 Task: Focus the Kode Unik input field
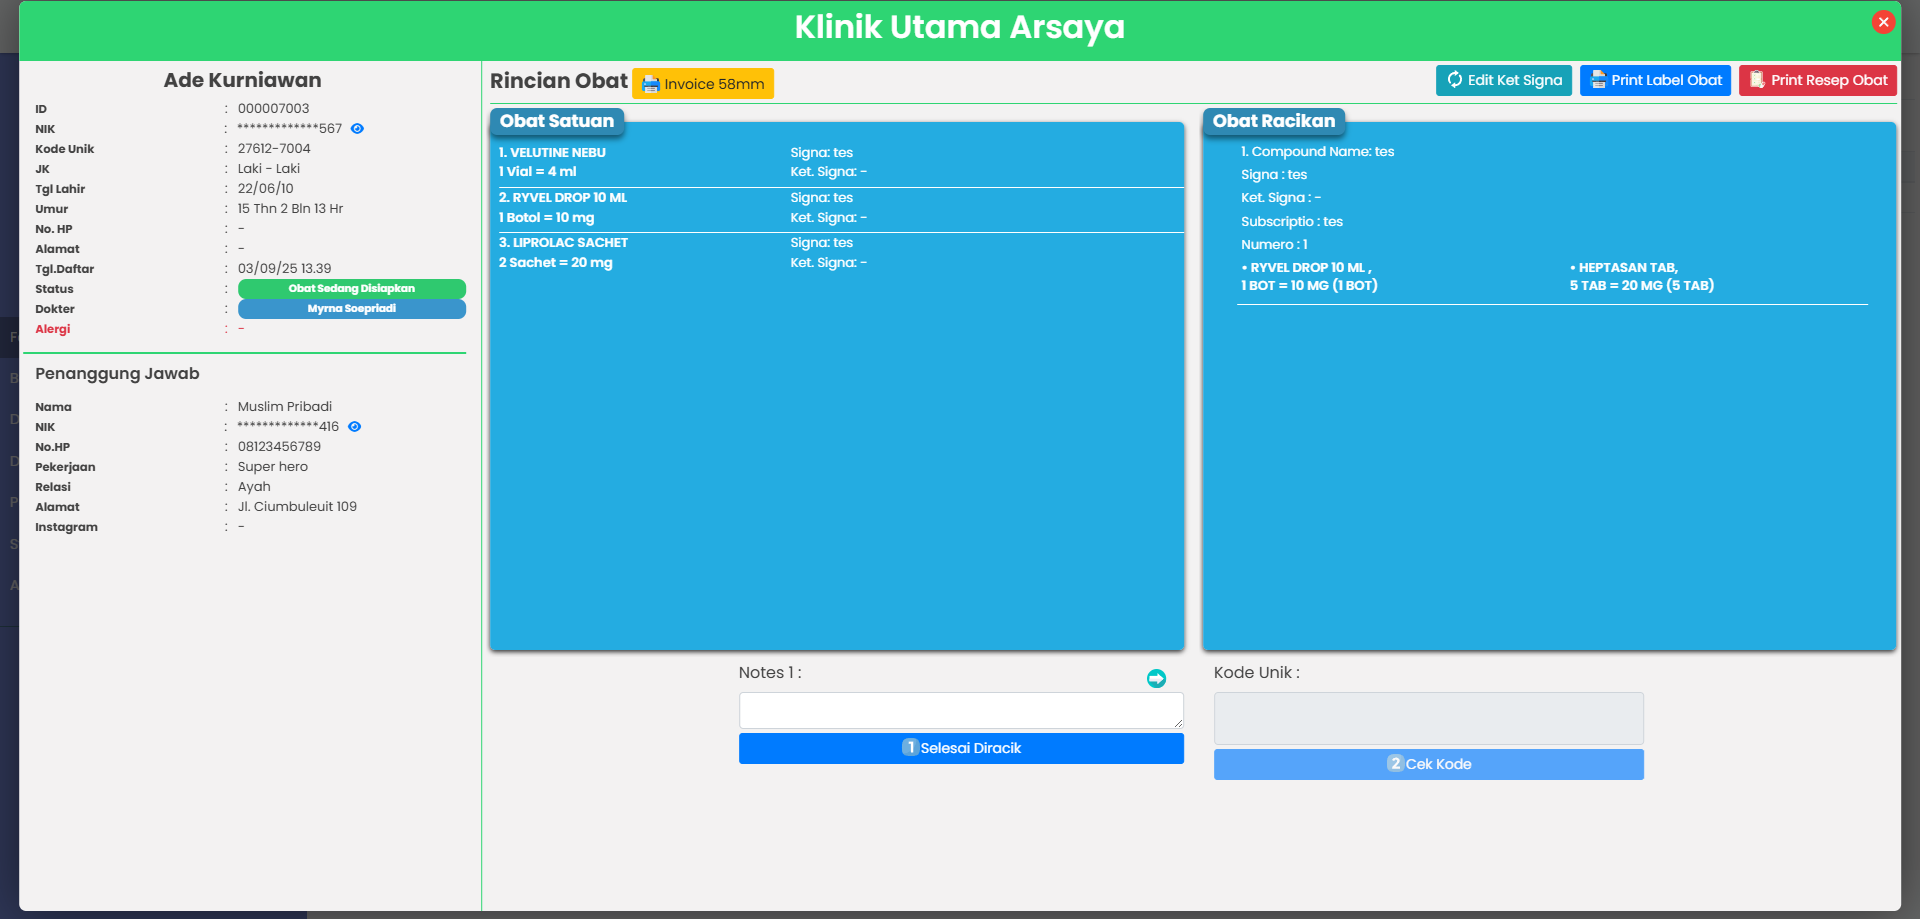pos(1428,718)
